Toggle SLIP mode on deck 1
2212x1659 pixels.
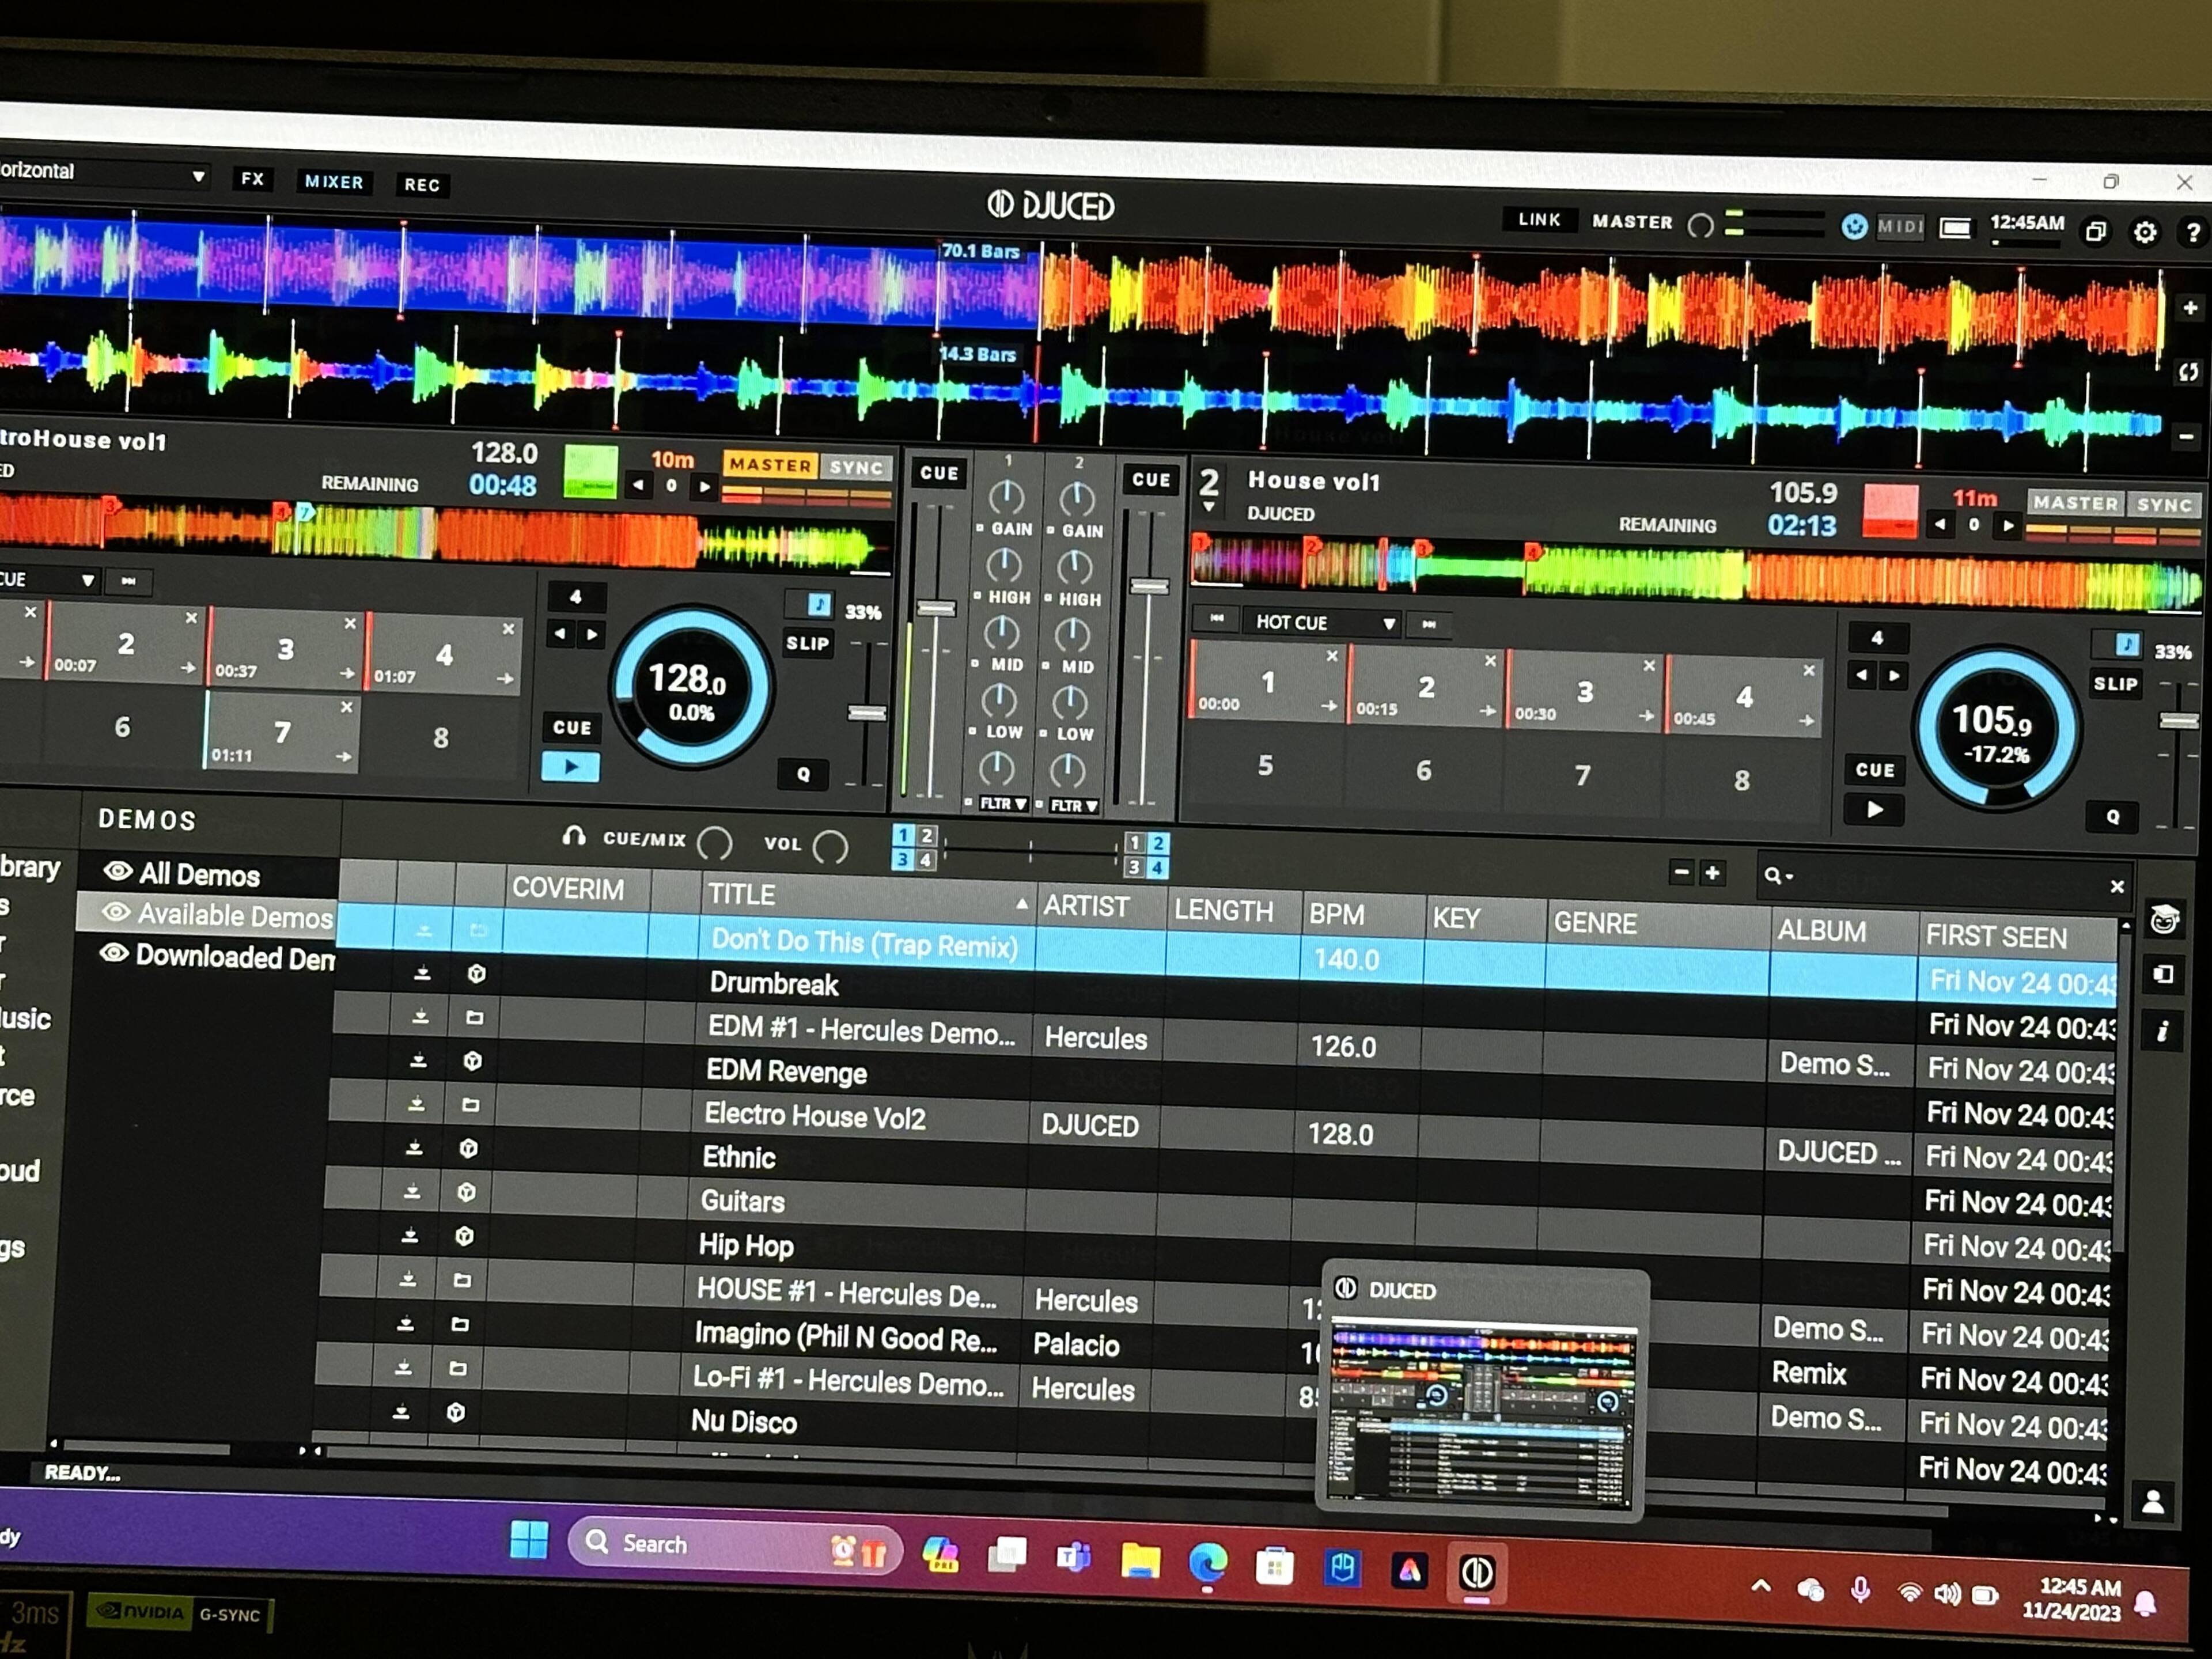[x=807, y=644]
